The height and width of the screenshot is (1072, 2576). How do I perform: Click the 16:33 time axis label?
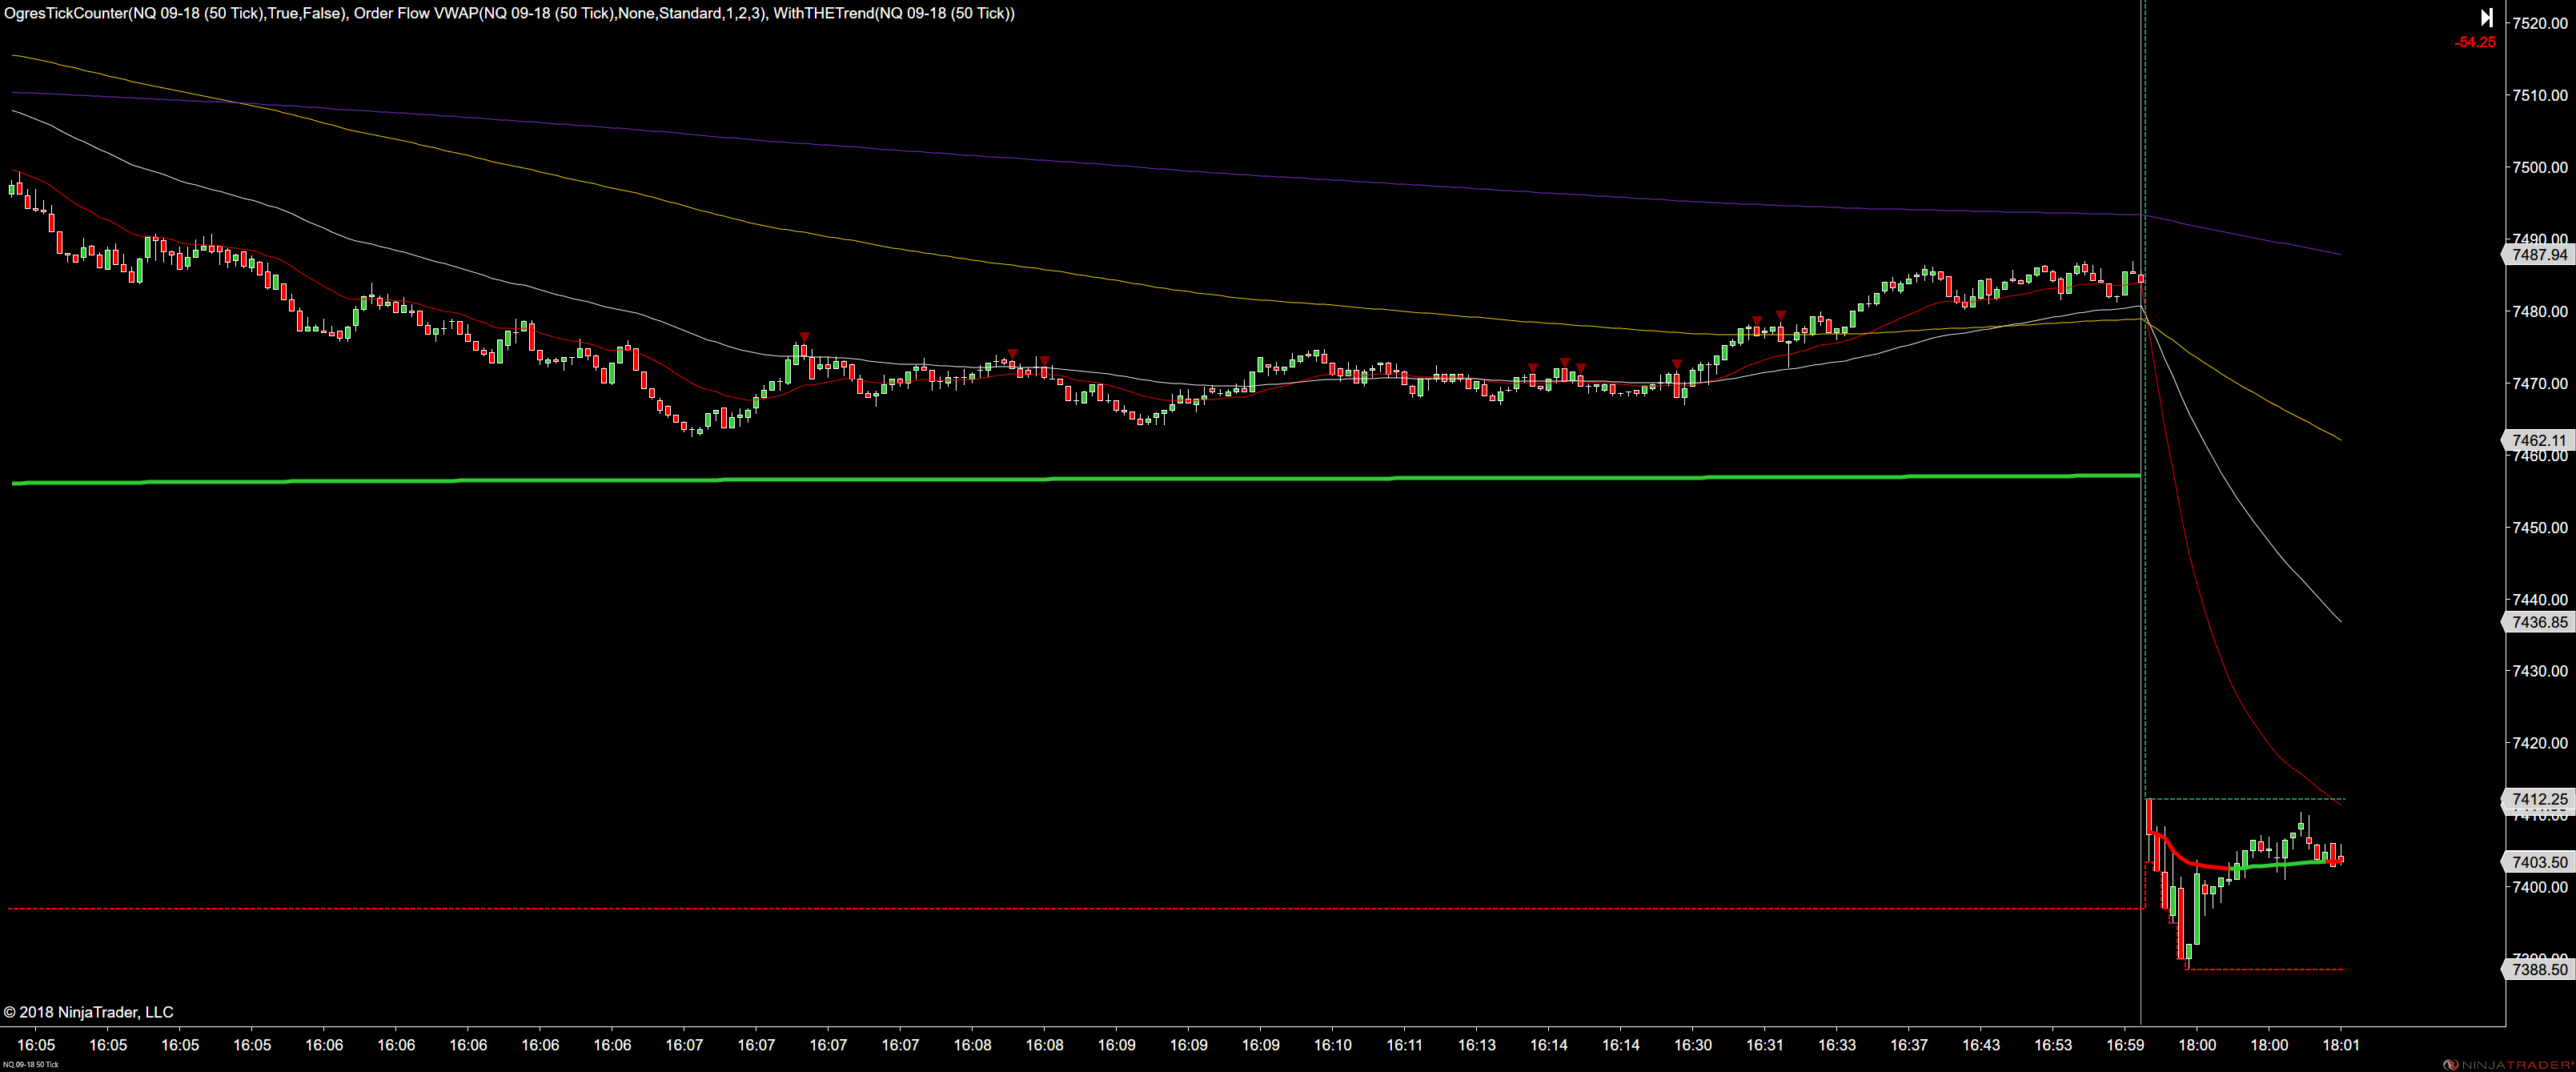tap(1836, 1045)
